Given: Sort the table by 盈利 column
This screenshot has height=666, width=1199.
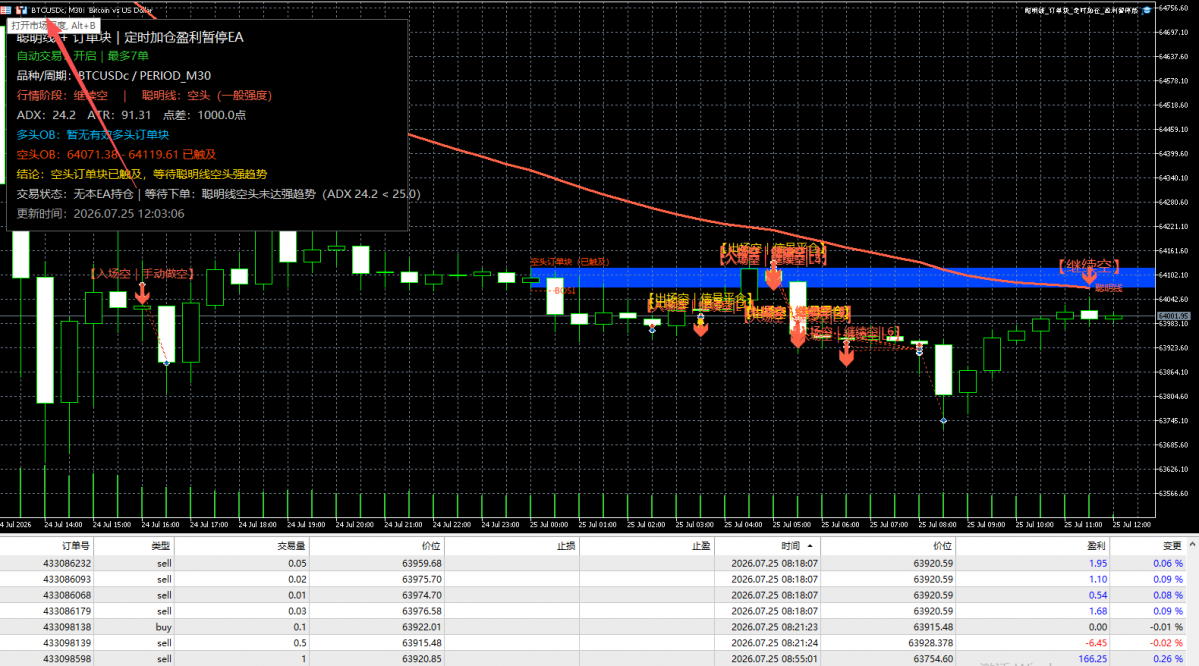Looking at the screenshot, I should click(1032, 546).
